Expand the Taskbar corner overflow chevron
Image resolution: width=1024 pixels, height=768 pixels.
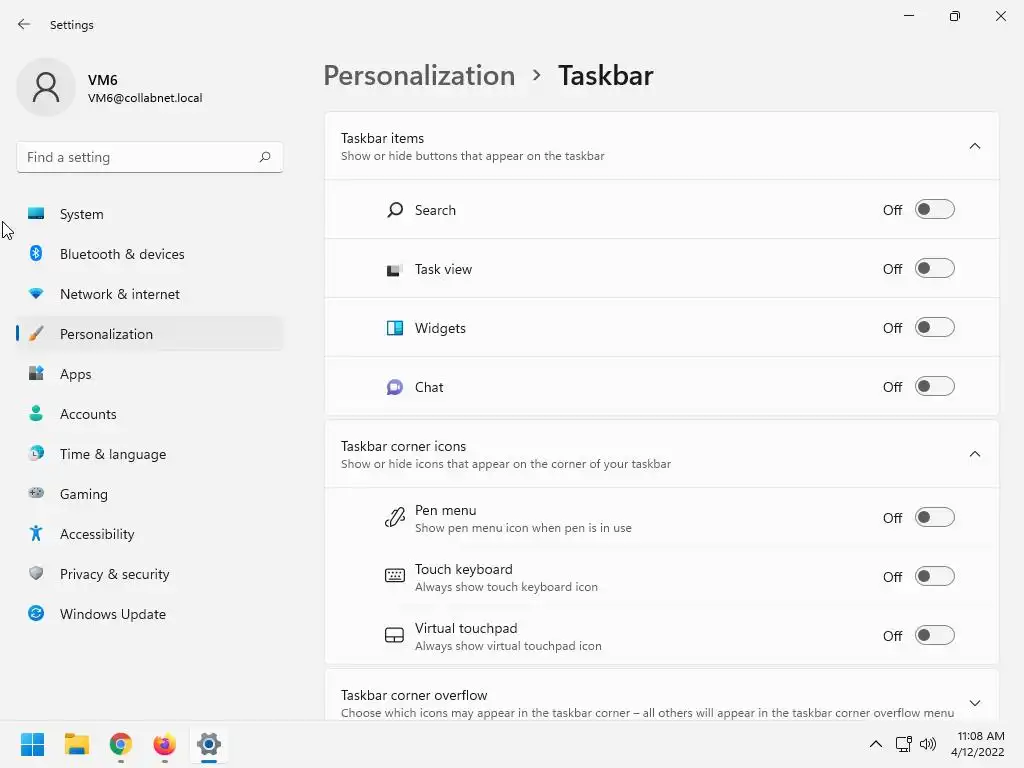coord(974,703)
